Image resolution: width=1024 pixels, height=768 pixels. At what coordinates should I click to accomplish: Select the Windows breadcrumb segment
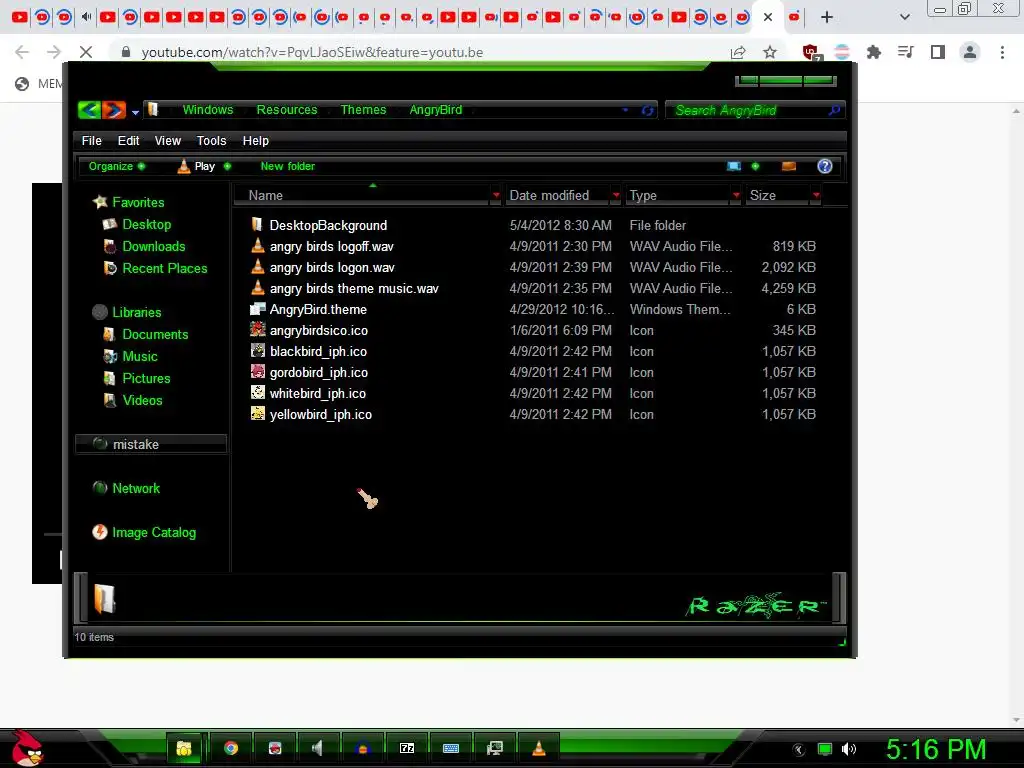point(208,110)
